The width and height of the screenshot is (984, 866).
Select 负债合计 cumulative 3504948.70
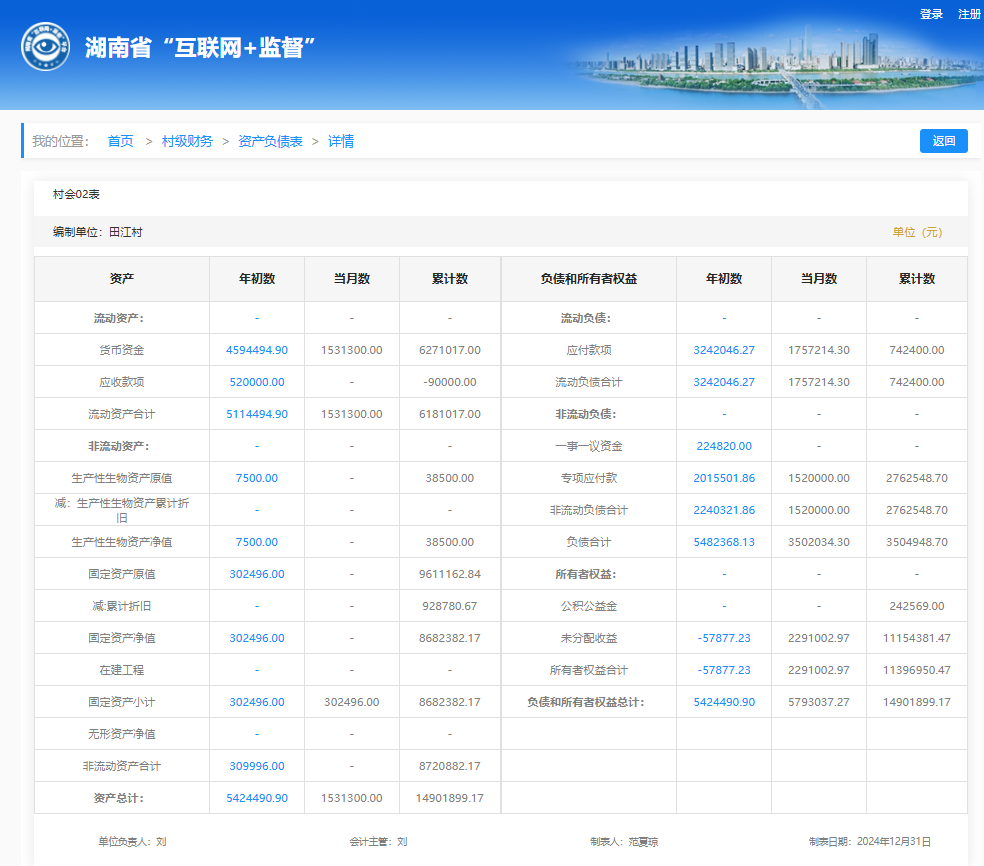[917, 542]
